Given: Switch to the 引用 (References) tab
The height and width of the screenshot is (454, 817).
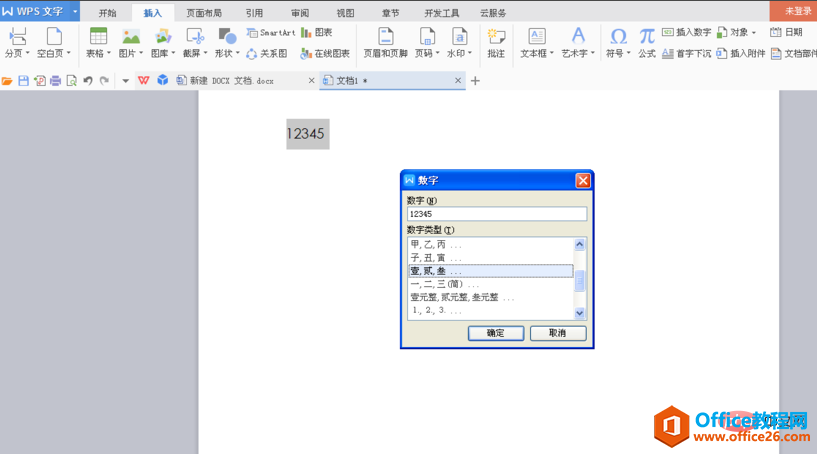Looking at the screenshot, I should 254,13.
